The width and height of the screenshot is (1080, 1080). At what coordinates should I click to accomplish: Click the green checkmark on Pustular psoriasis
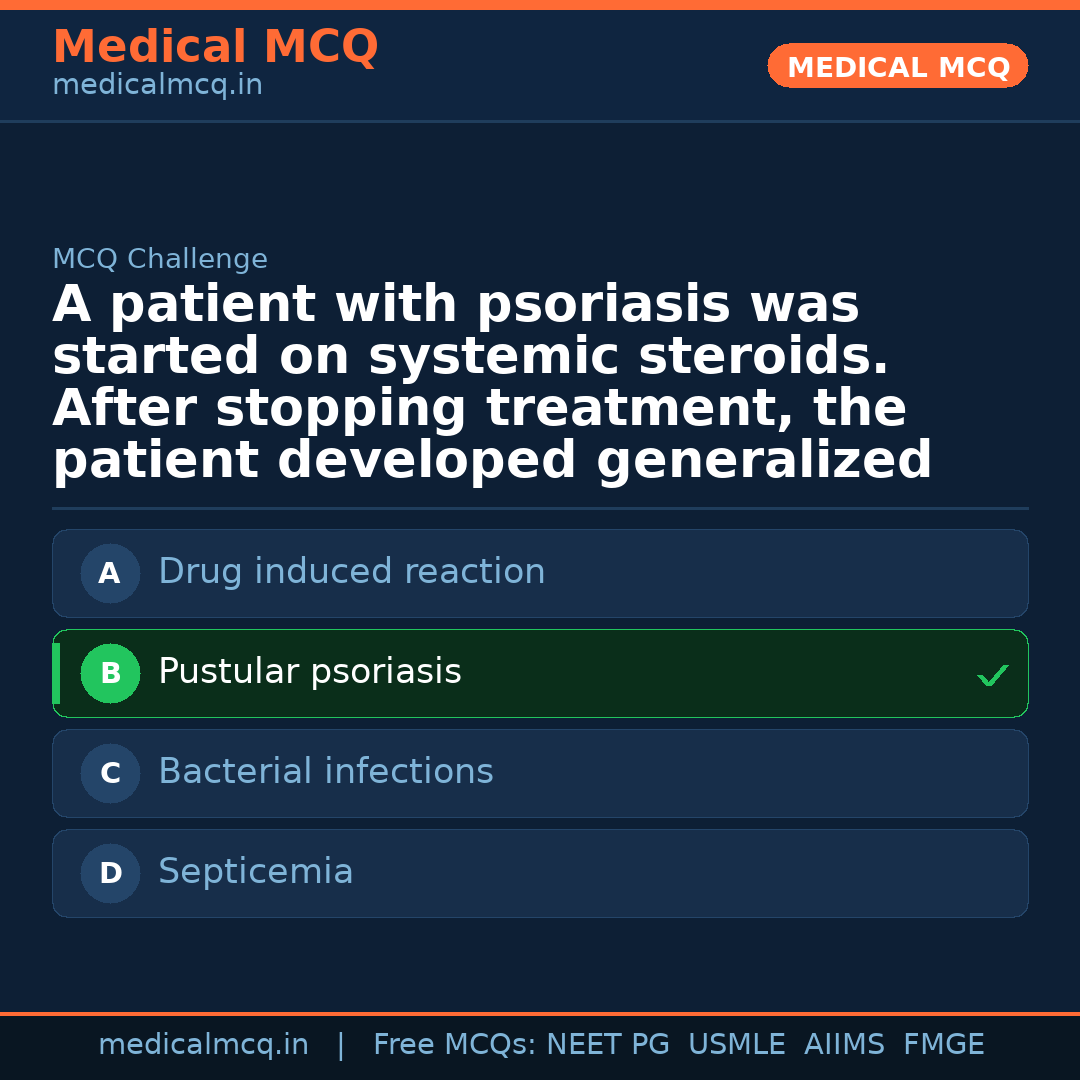coord(992,676)
